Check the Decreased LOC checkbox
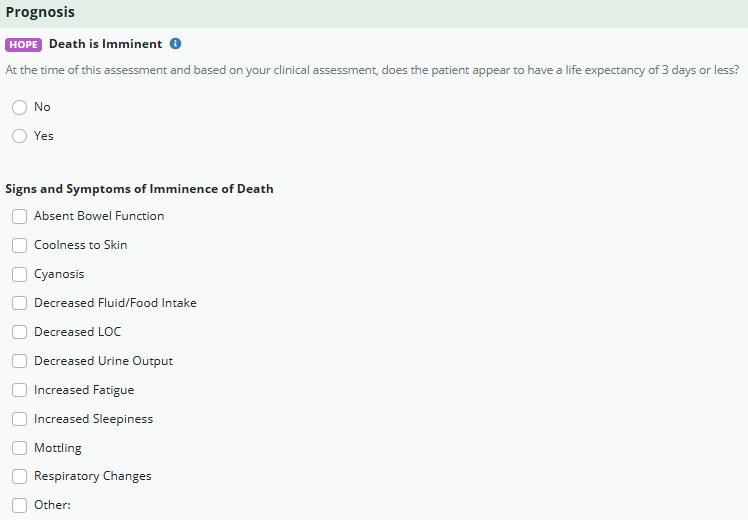Image resolution: width=748 pixels, height=520 pixels. [x=19, y=332]
